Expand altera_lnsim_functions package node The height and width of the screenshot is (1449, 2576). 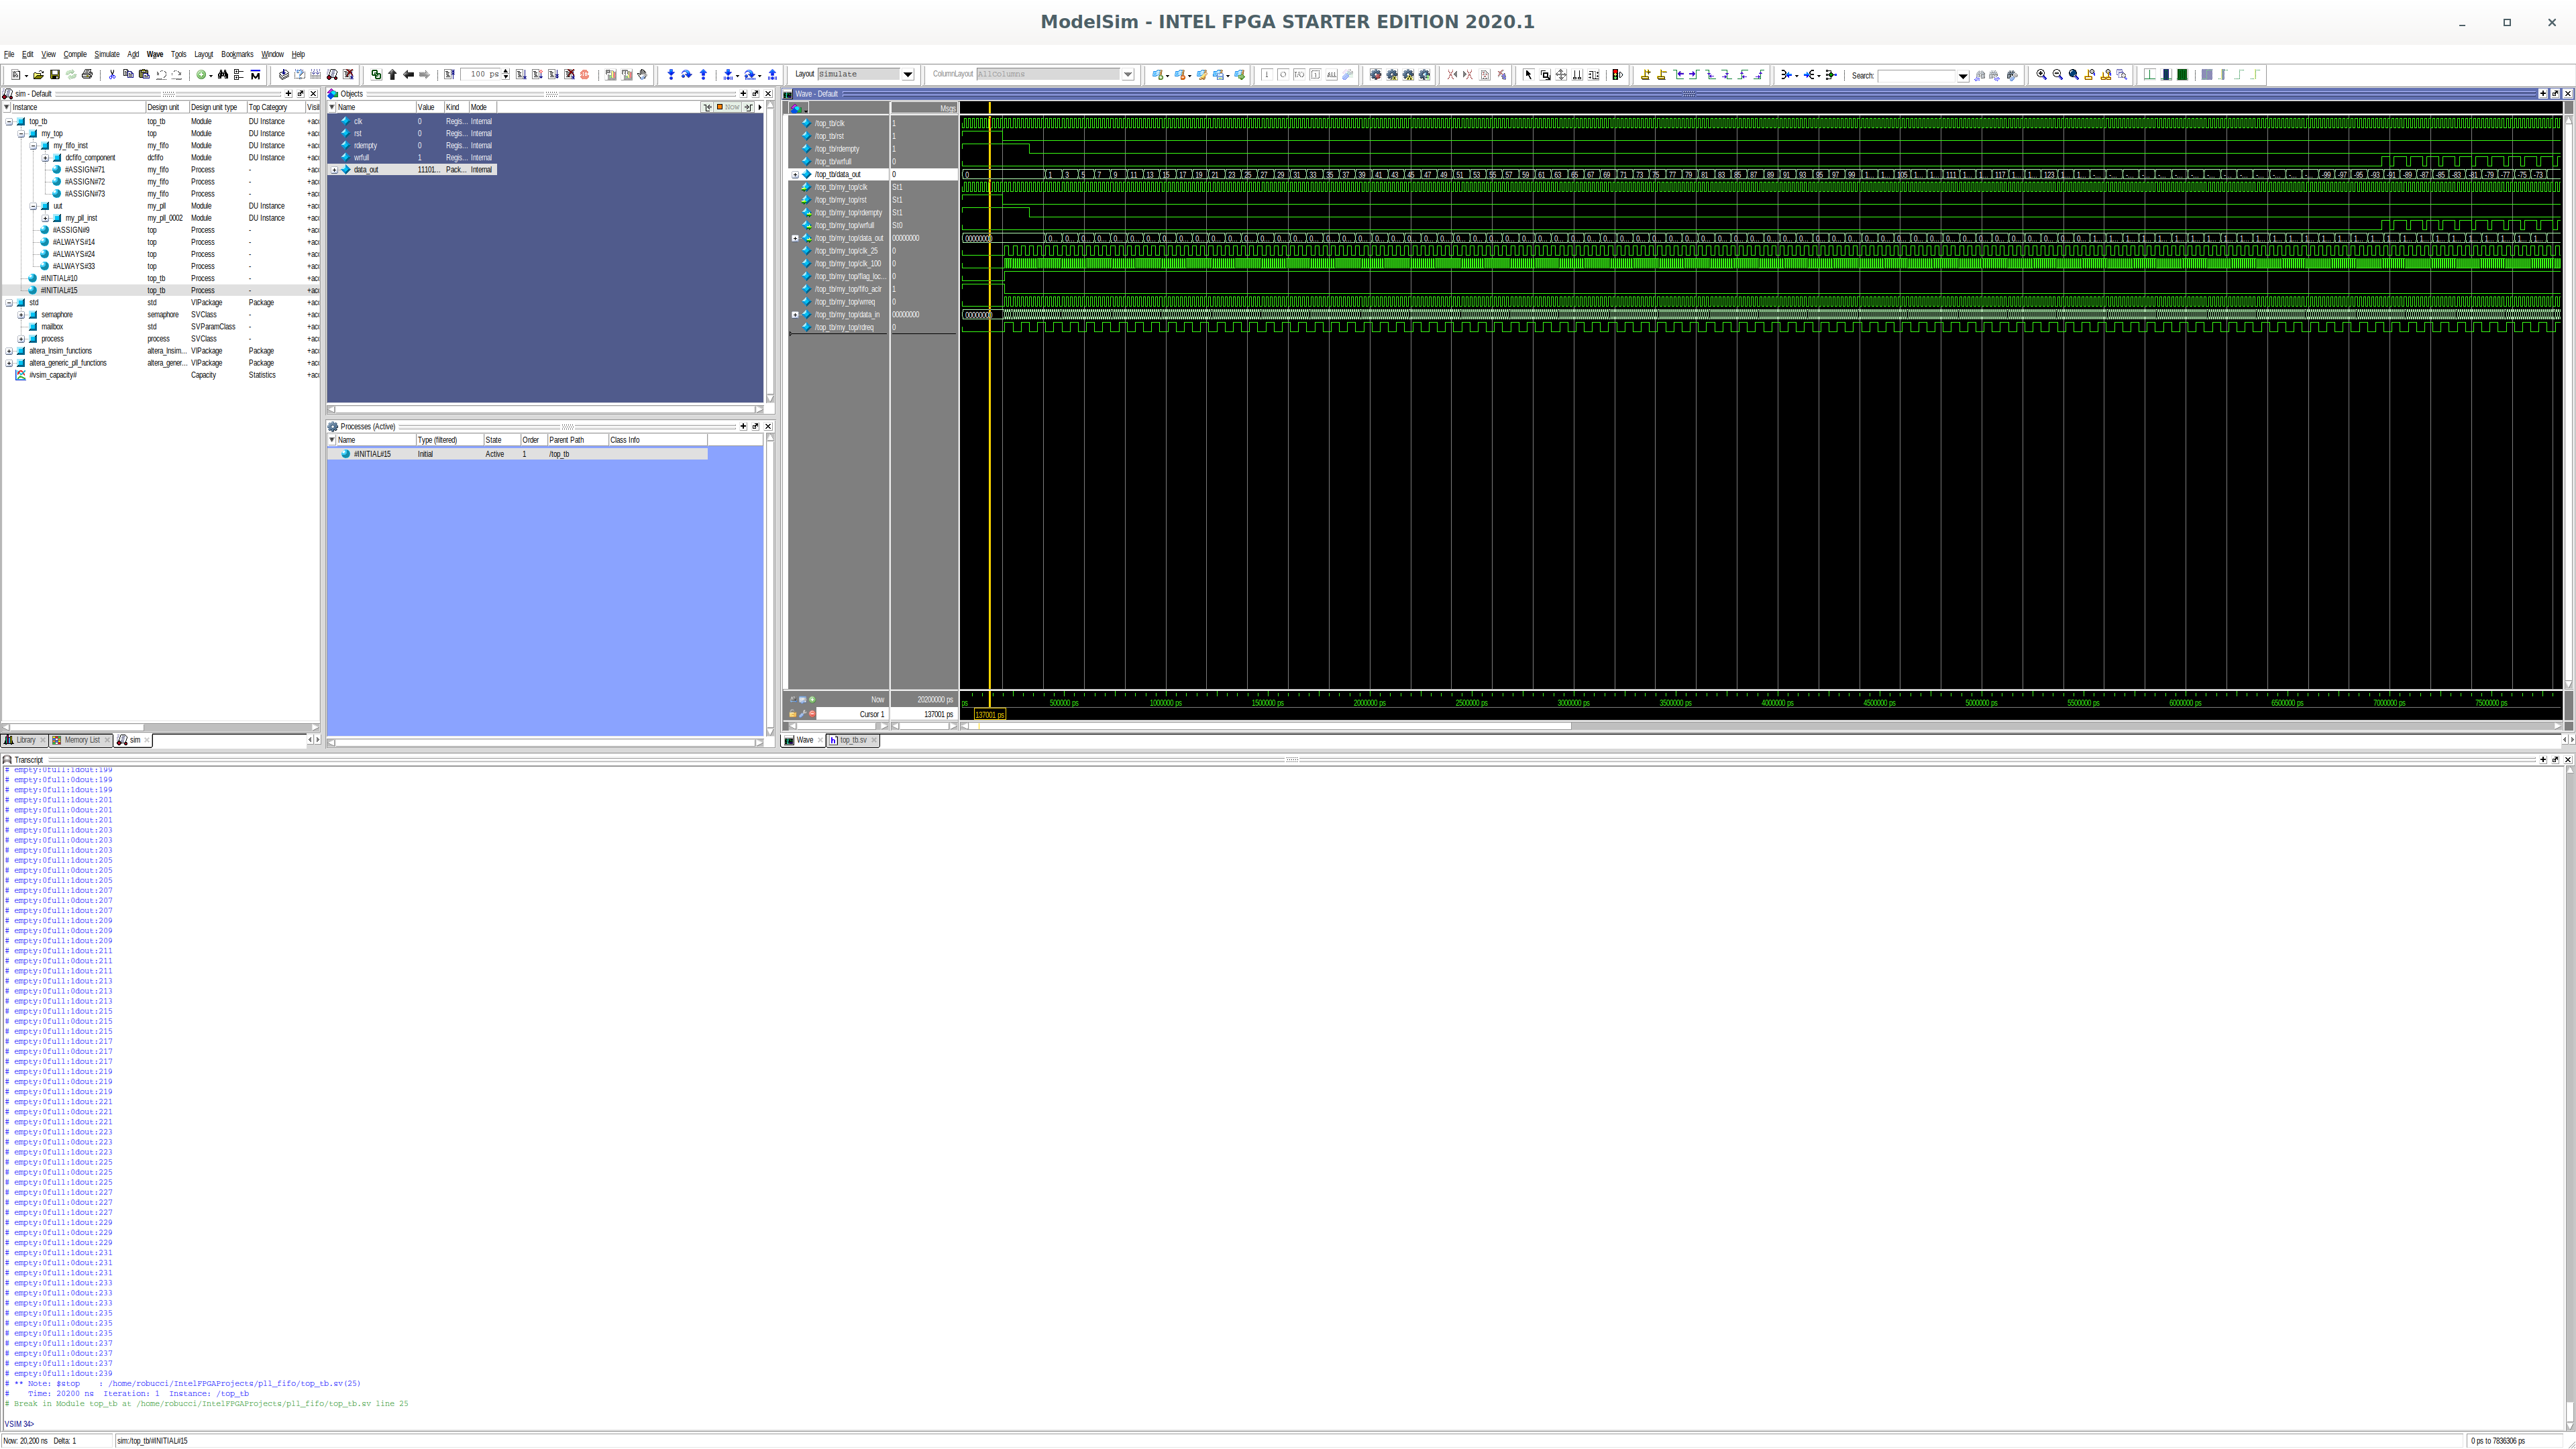pos(9,351)
